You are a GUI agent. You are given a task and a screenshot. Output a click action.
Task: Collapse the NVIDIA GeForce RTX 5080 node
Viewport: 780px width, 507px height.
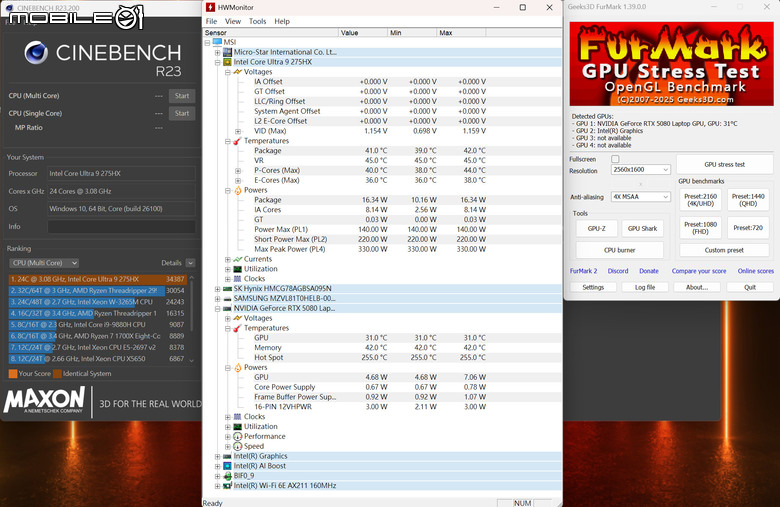pos(217,308)
